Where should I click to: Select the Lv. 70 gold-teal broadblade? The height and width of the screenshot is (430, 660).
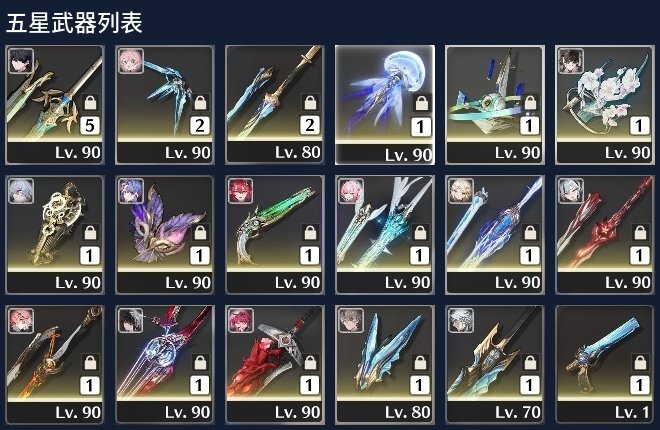(495, 364)
